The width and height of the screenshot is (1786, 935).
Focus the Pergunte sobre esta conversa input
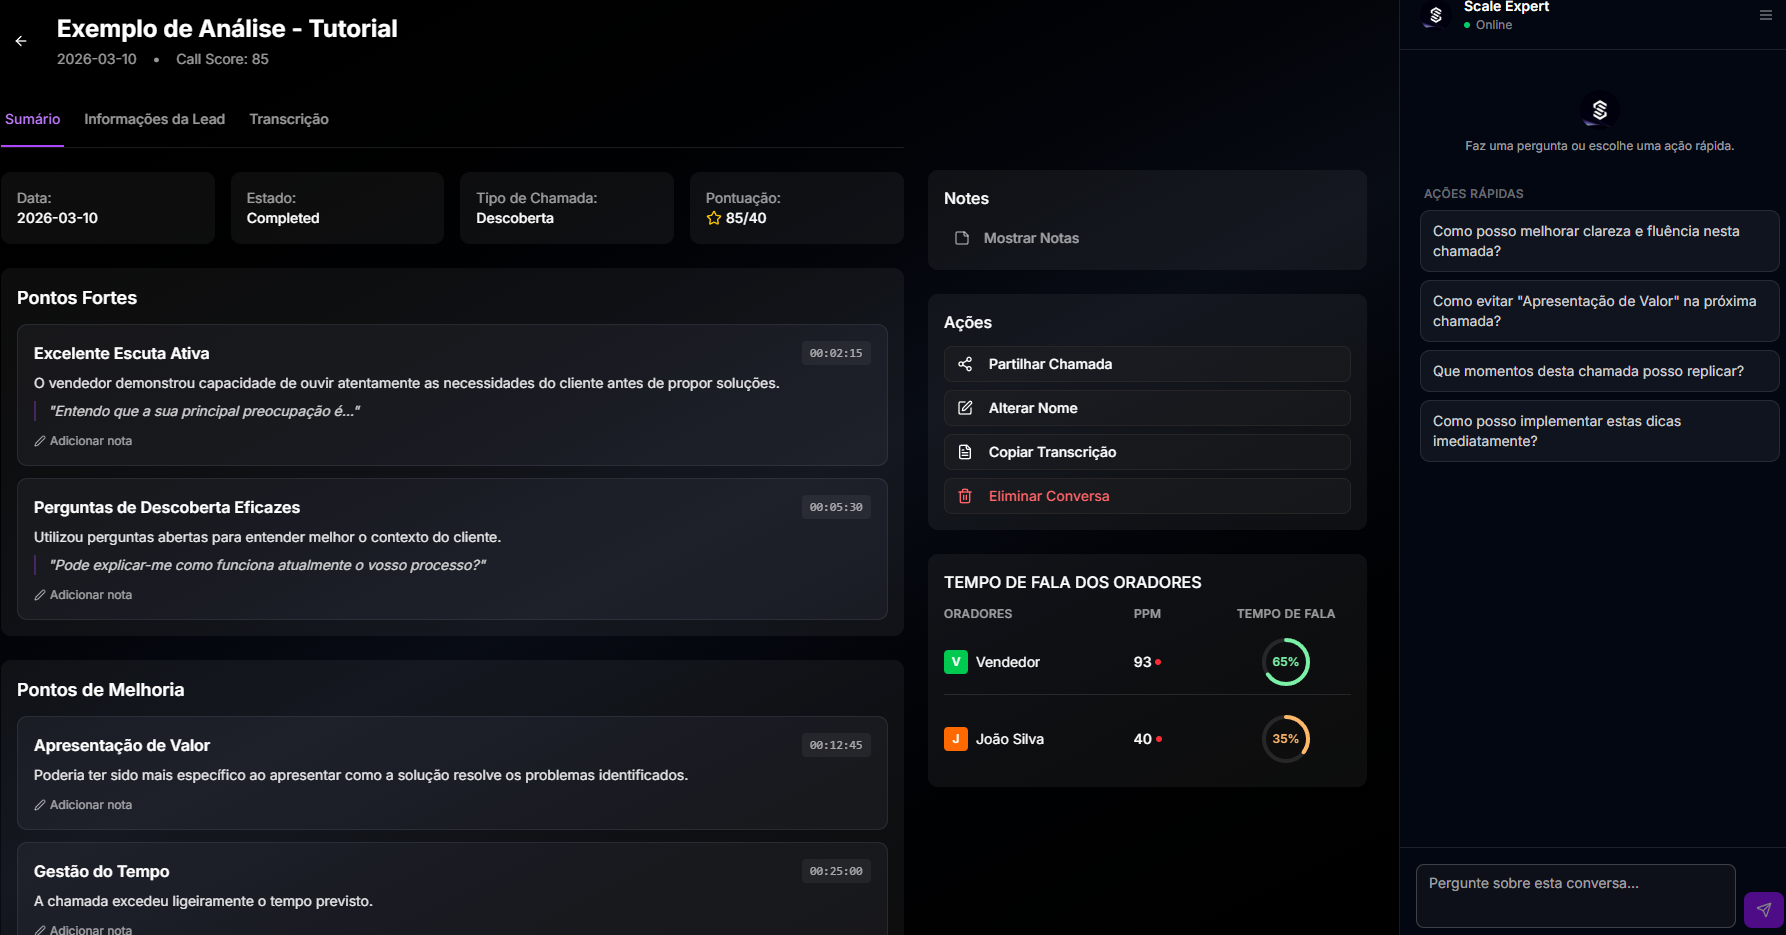(1574, 895)
